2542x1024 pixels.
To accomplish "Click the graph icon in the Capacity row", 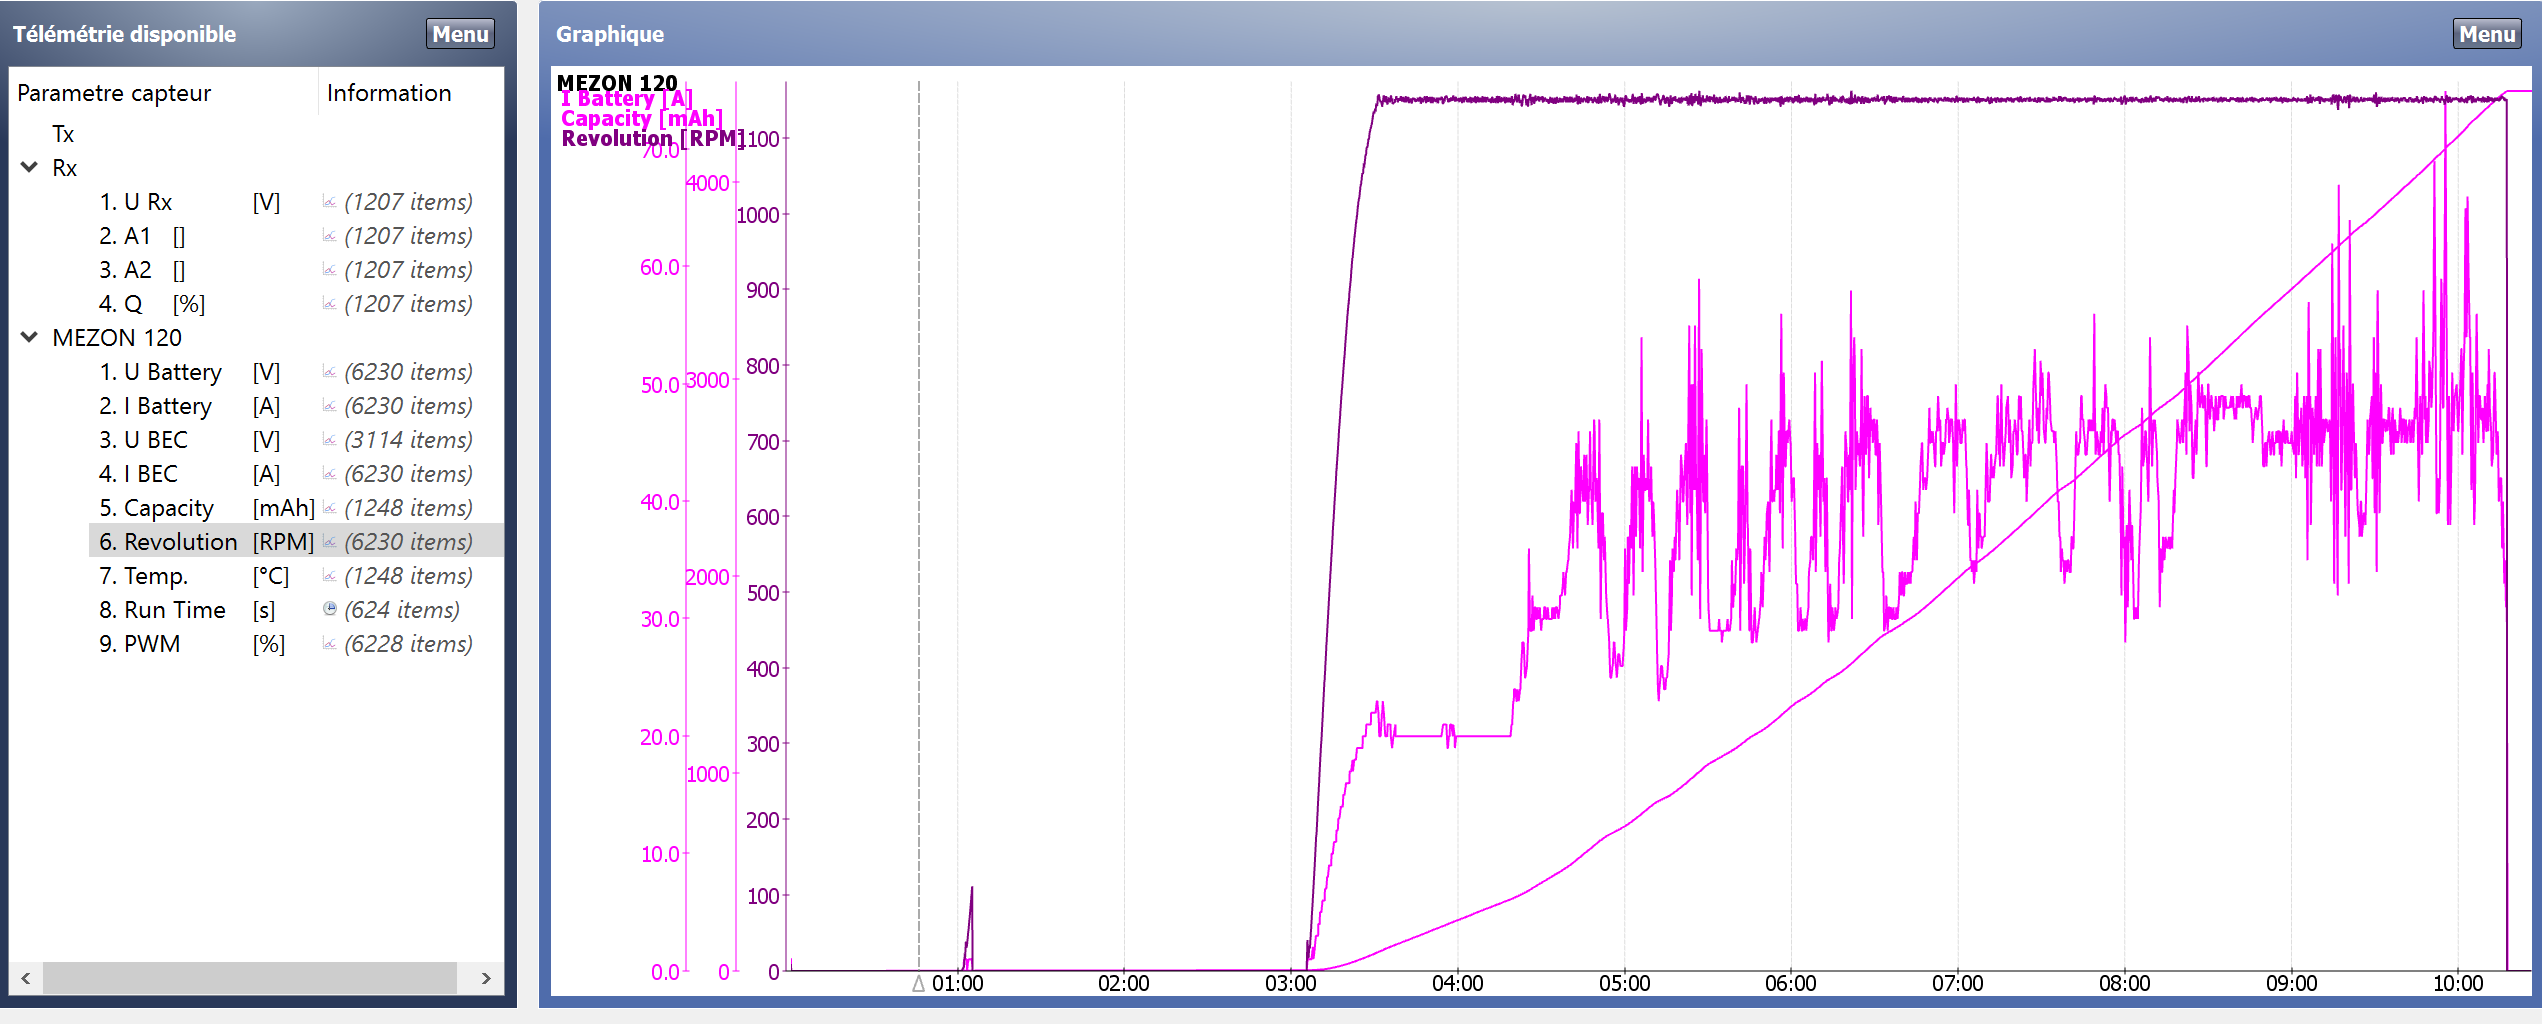I will point(329,508).
